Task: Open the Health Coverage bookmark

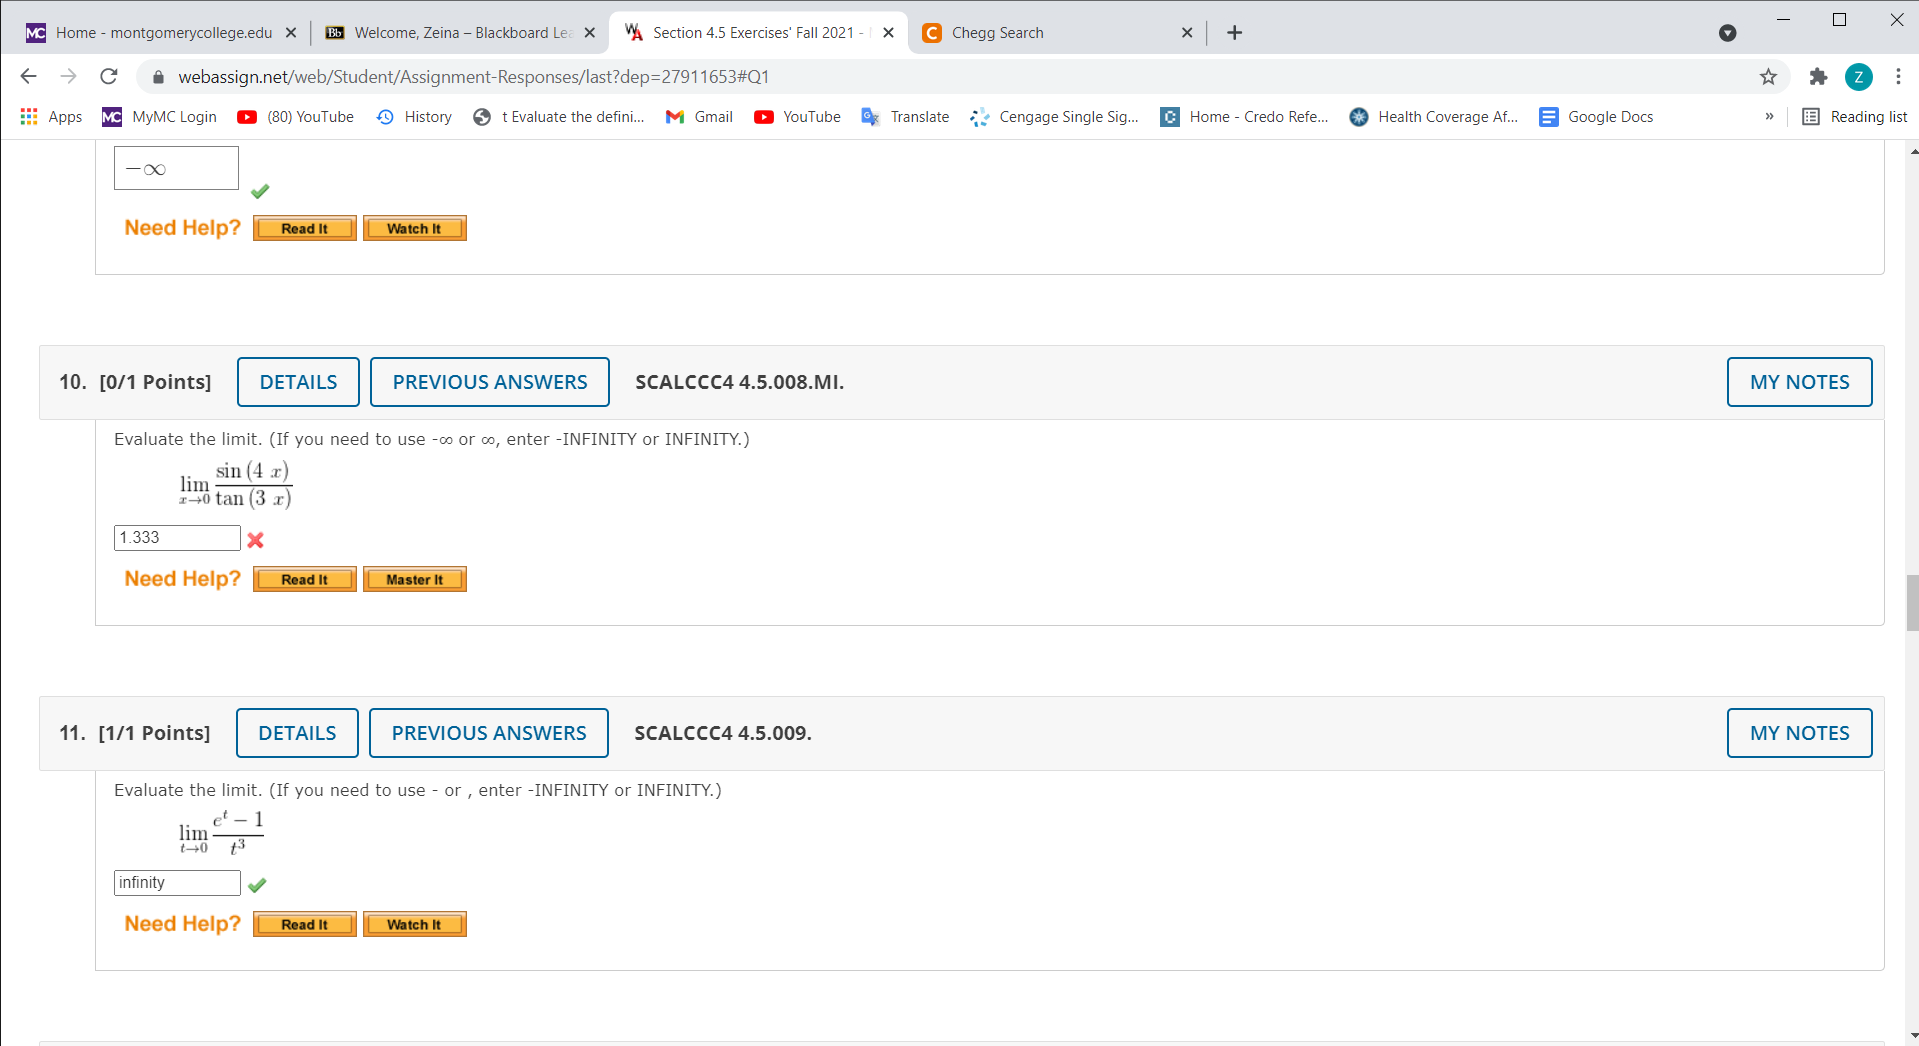Action: click(x=1433, y=117)
